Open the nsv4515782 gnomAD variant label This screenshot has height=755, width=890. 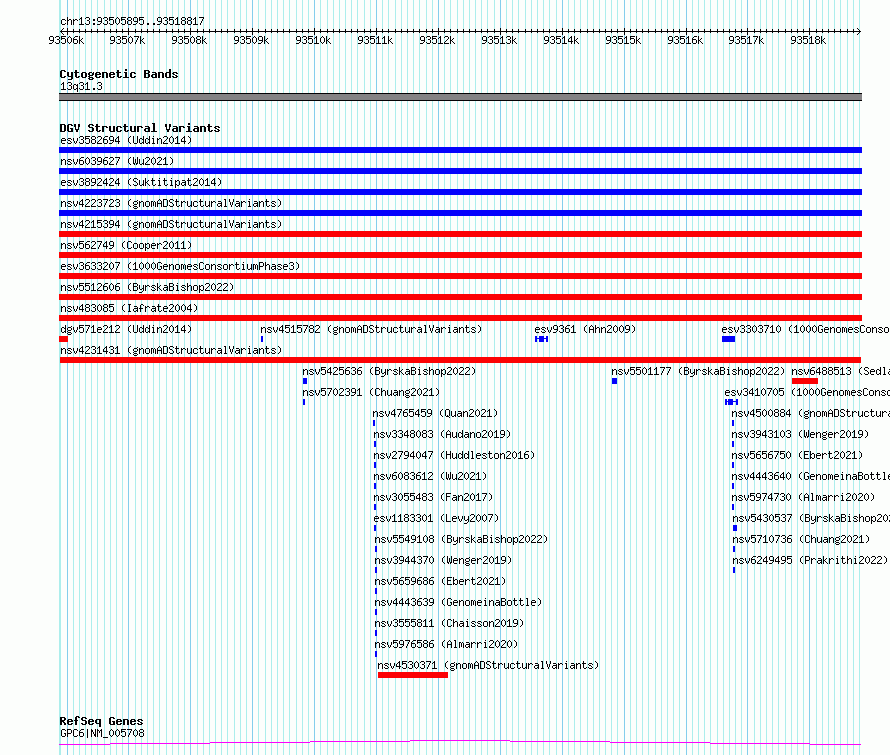click(x=371, y=329)
